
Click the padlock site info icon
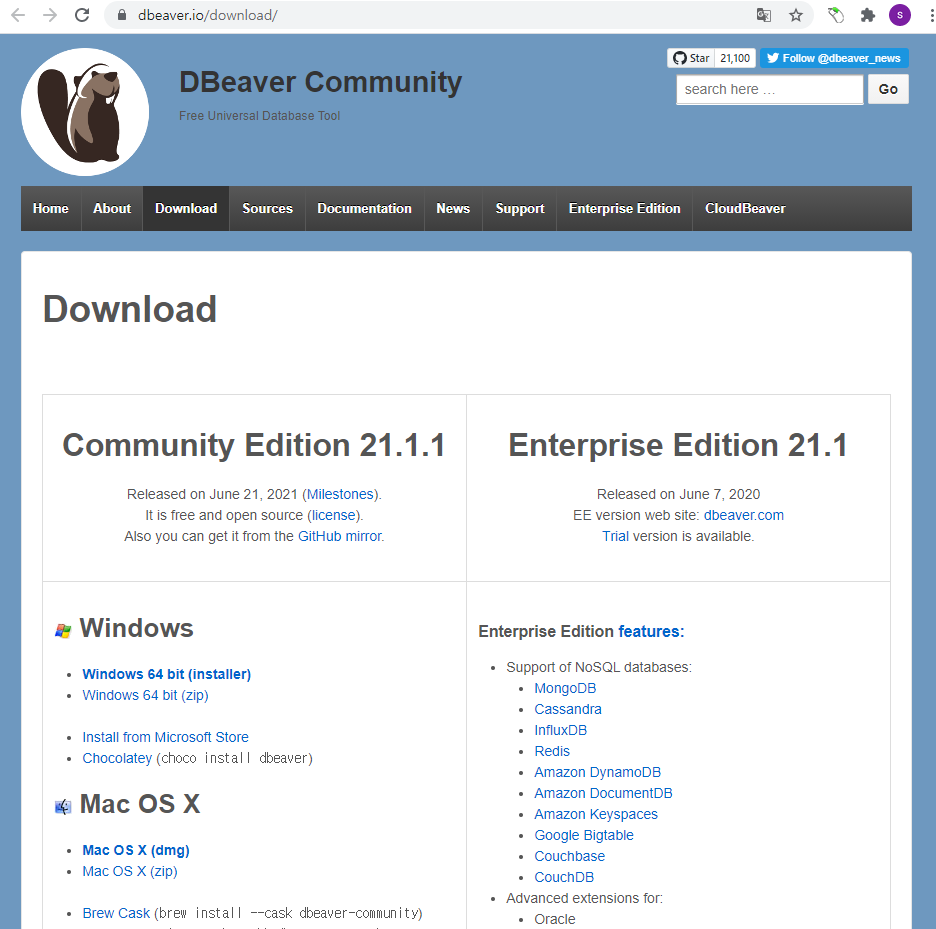pyautogui.click(x=122, y=15)
